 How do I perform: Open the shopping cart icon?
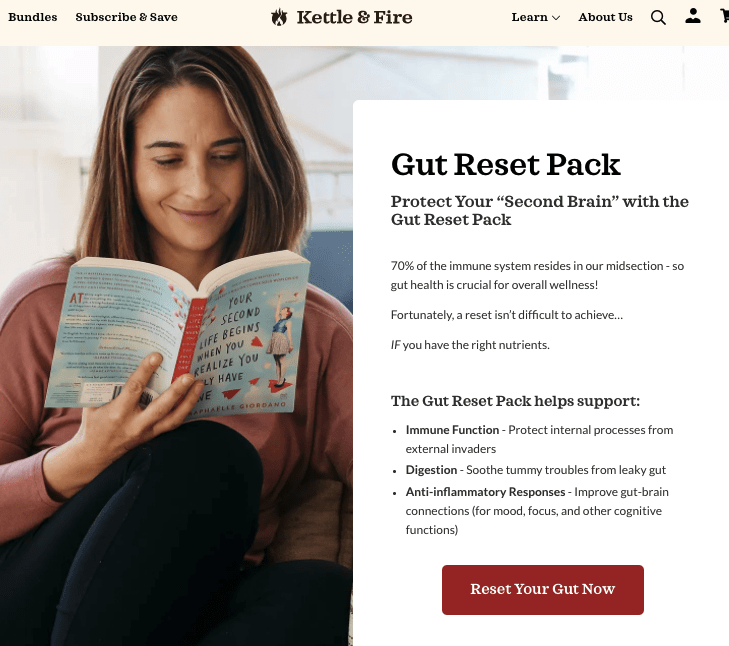click(x=724, y=16)
